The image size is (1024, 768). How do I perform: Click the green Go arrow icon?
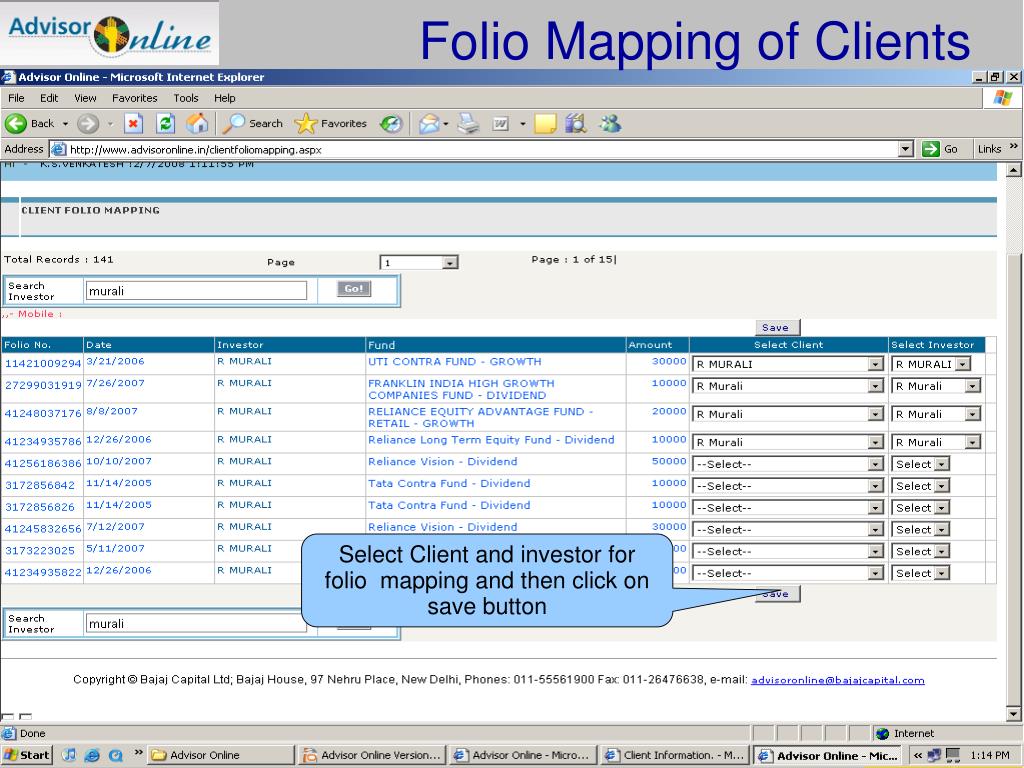pos(931,150)
